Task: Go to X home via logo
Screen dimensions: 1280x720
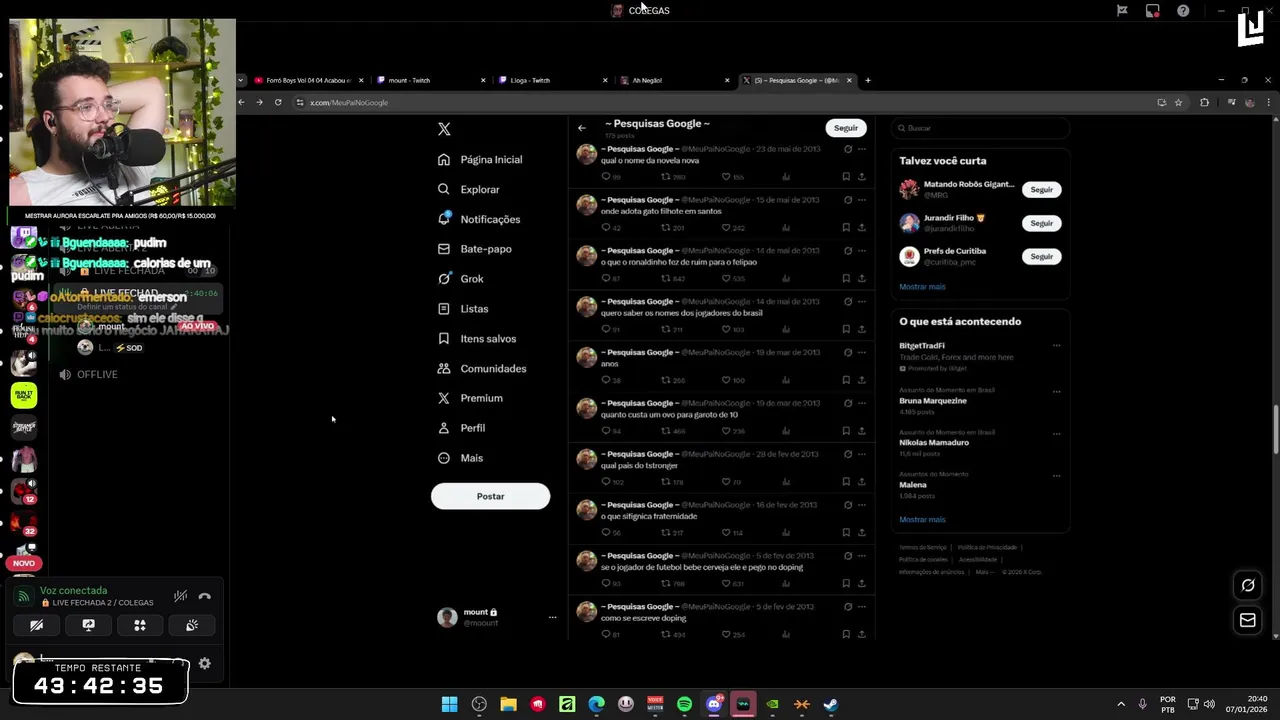Action: click(444, 129)
